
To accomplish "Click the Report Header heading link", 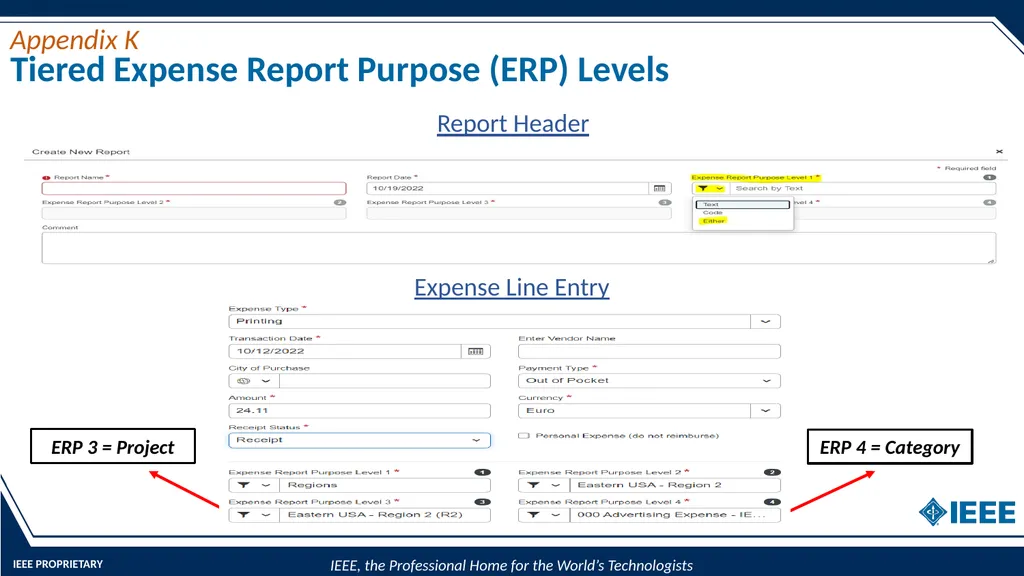I will click(x=513, y=123).
